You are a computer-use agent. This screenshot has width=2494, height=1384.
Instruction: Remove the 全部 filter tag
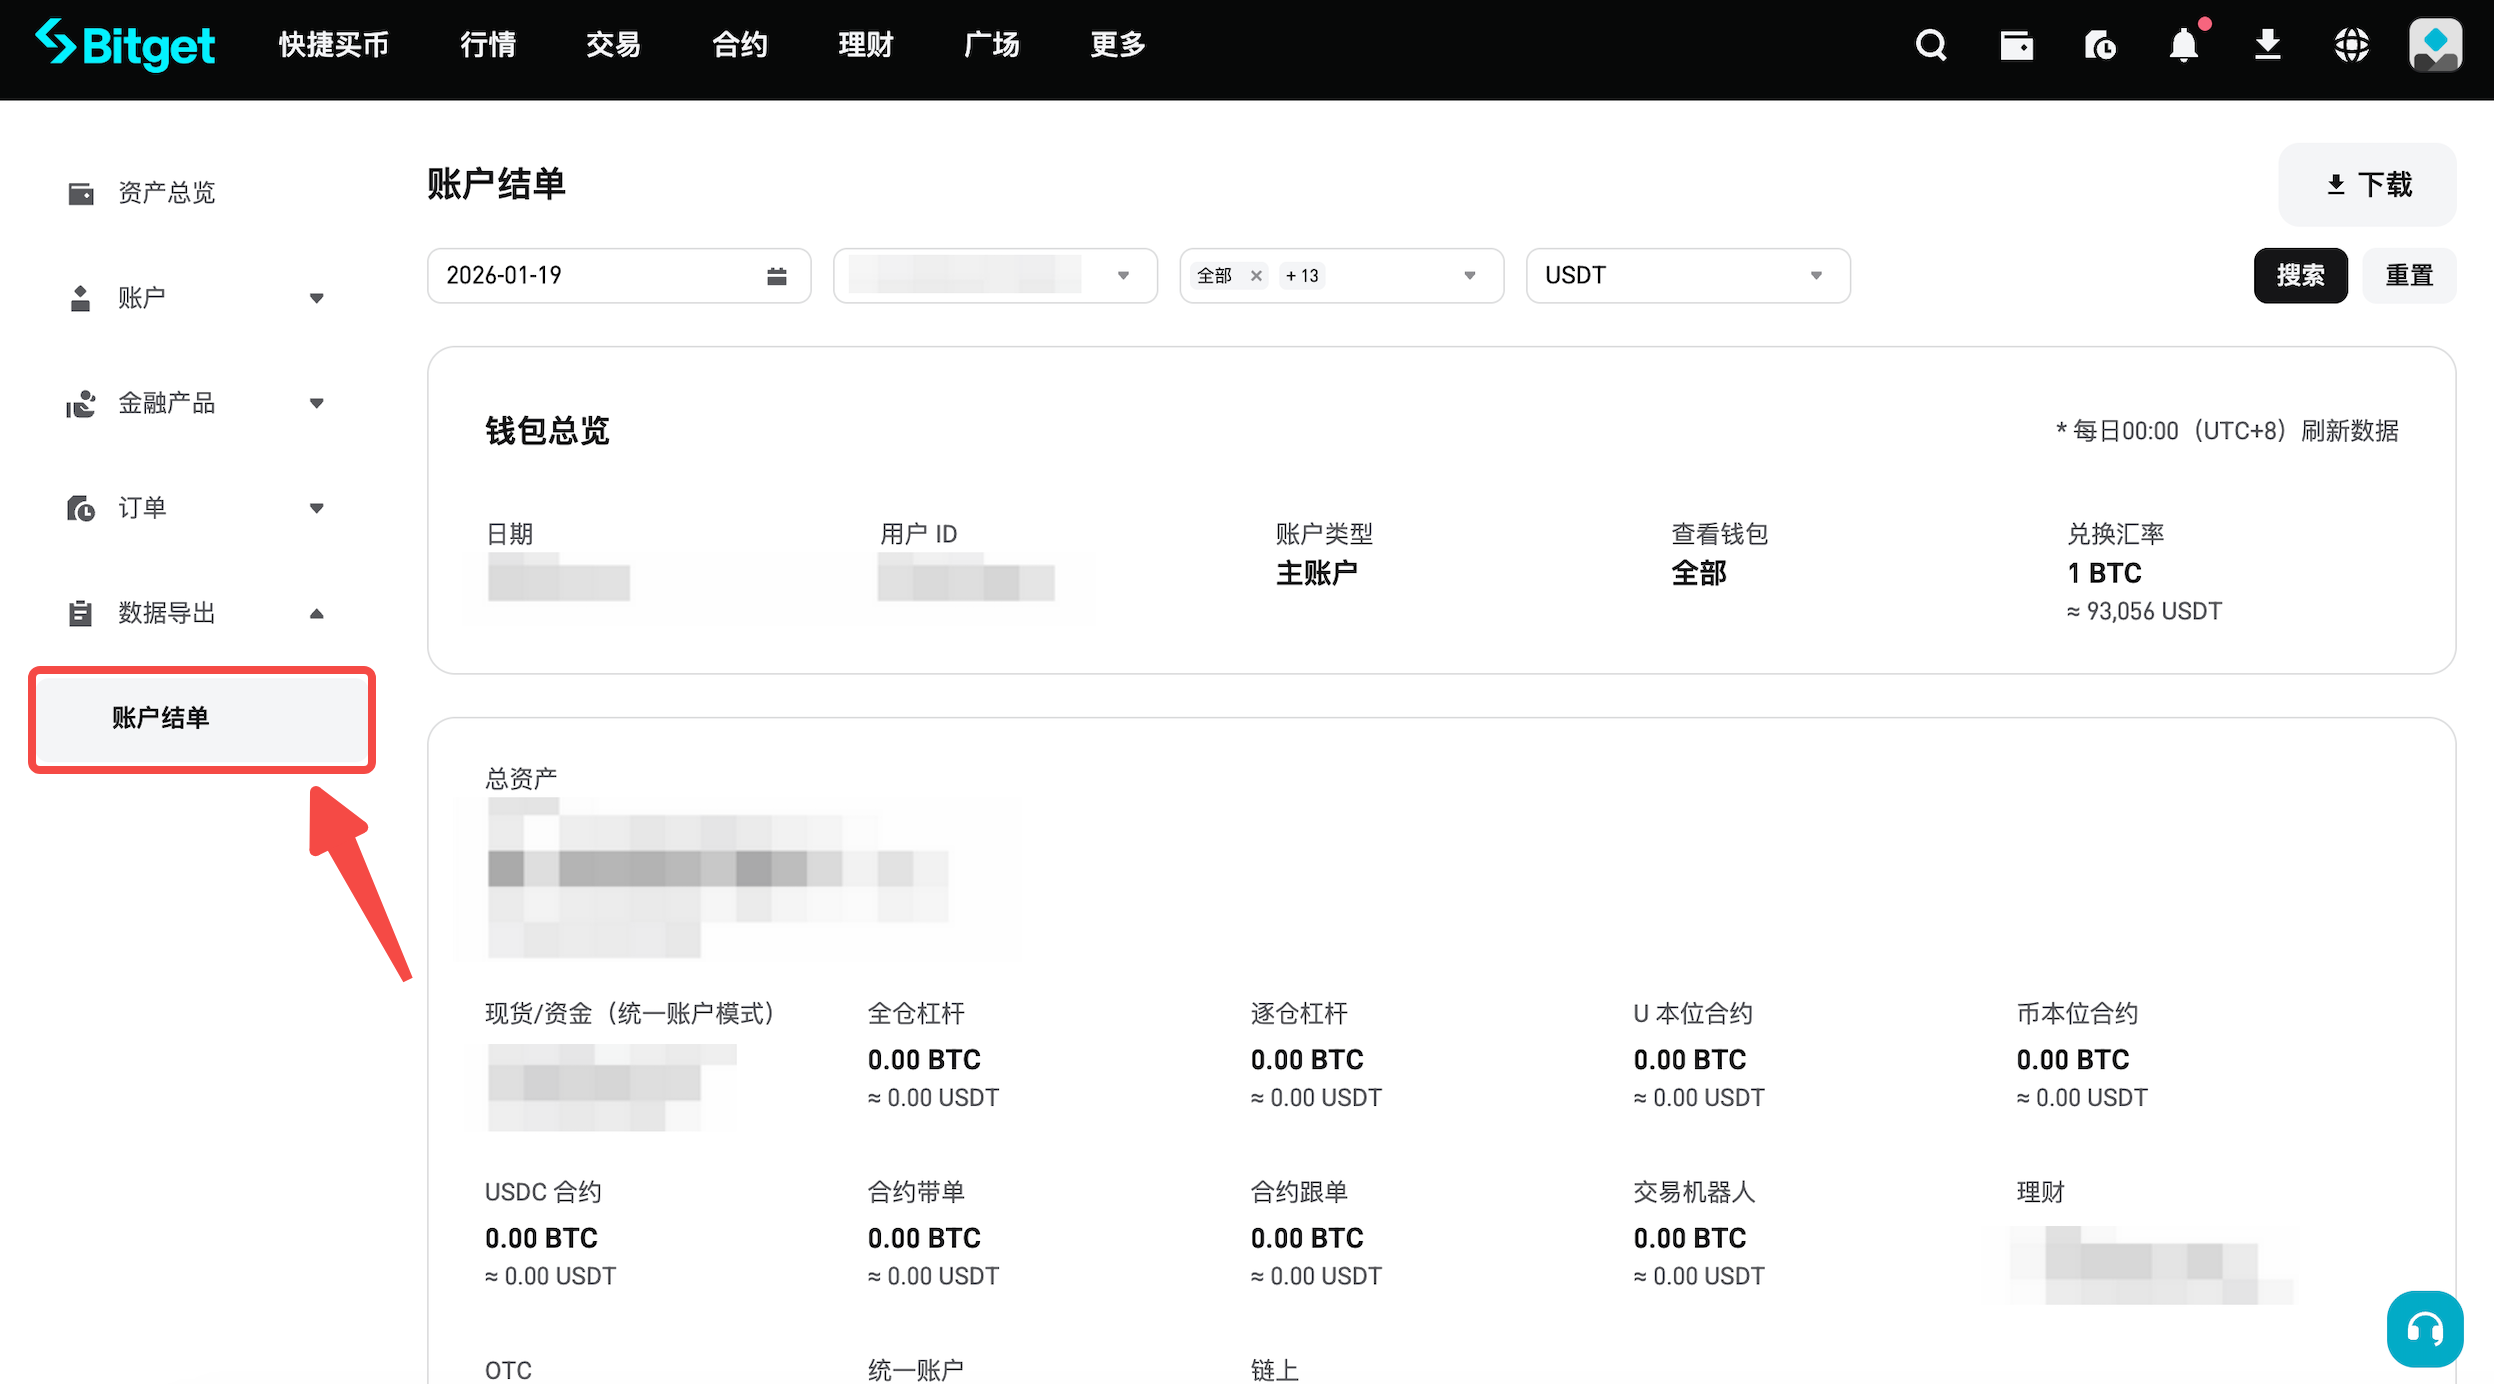pyautogui.click(x=1256, y=275)
